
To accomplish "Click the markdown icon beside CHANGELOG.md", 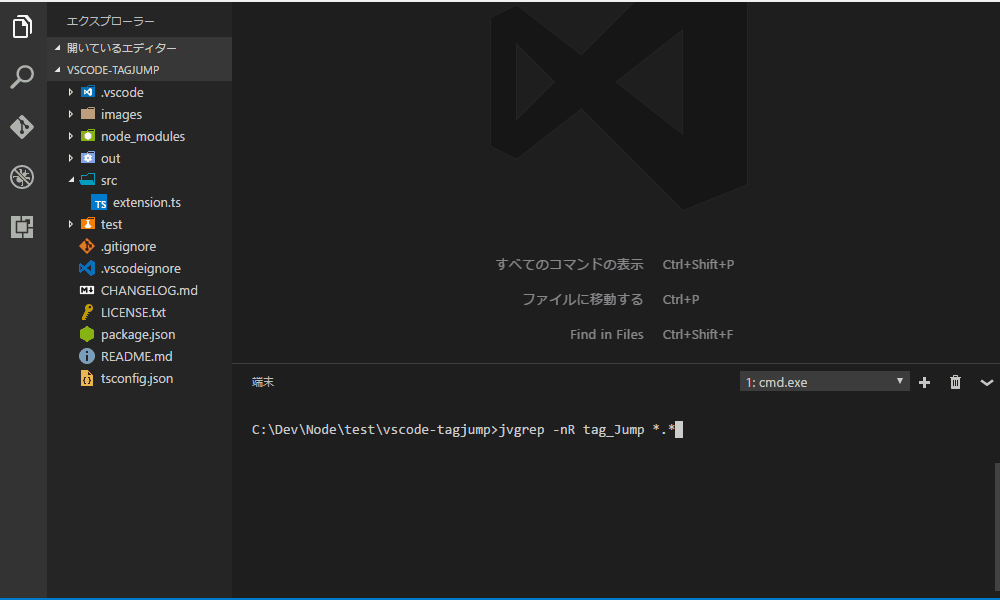I will pyautogui.click(x=87, y=290).
